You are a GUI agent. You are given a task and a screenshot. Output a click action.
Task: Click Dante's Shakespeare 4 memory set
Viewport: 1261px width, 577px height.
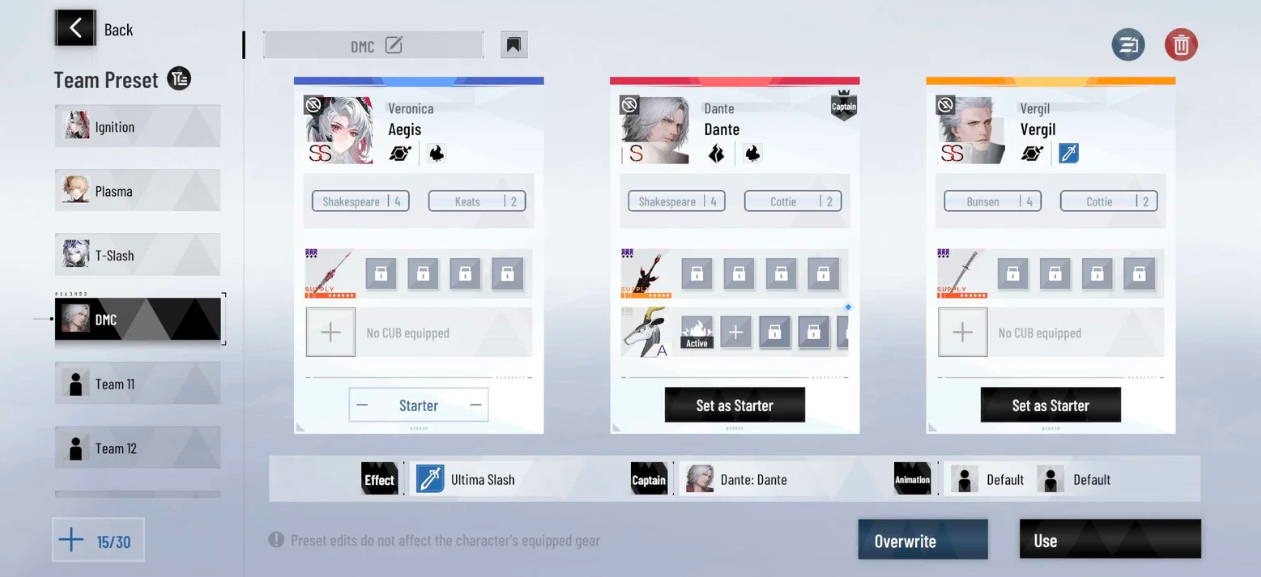pyautogui.click(x=677, y=201)
